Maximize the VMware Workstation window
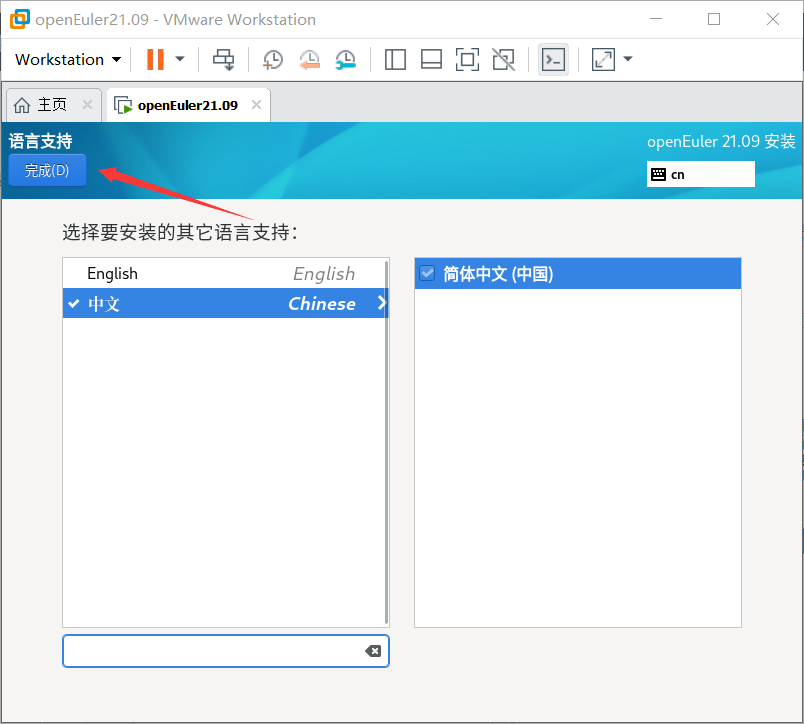This screenshot has height=724, width=804. coord(714,19)
